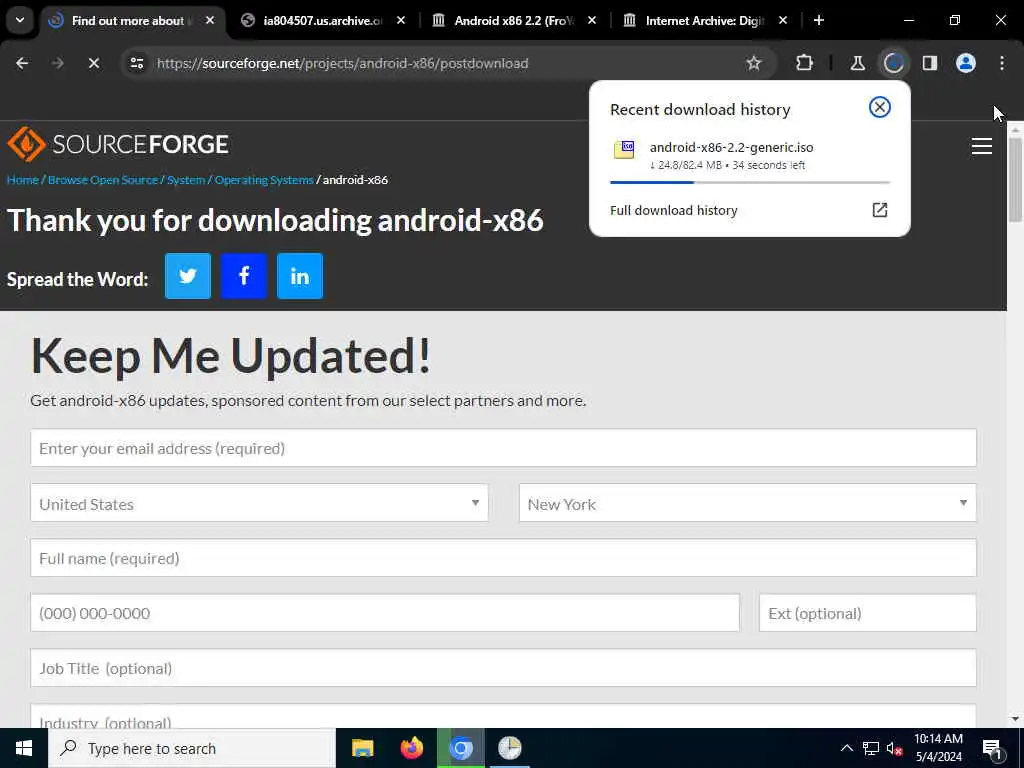Screen dimensions: 1024x768
Task: Open Chrome's three-dot menu
Action: [1002, 63]
